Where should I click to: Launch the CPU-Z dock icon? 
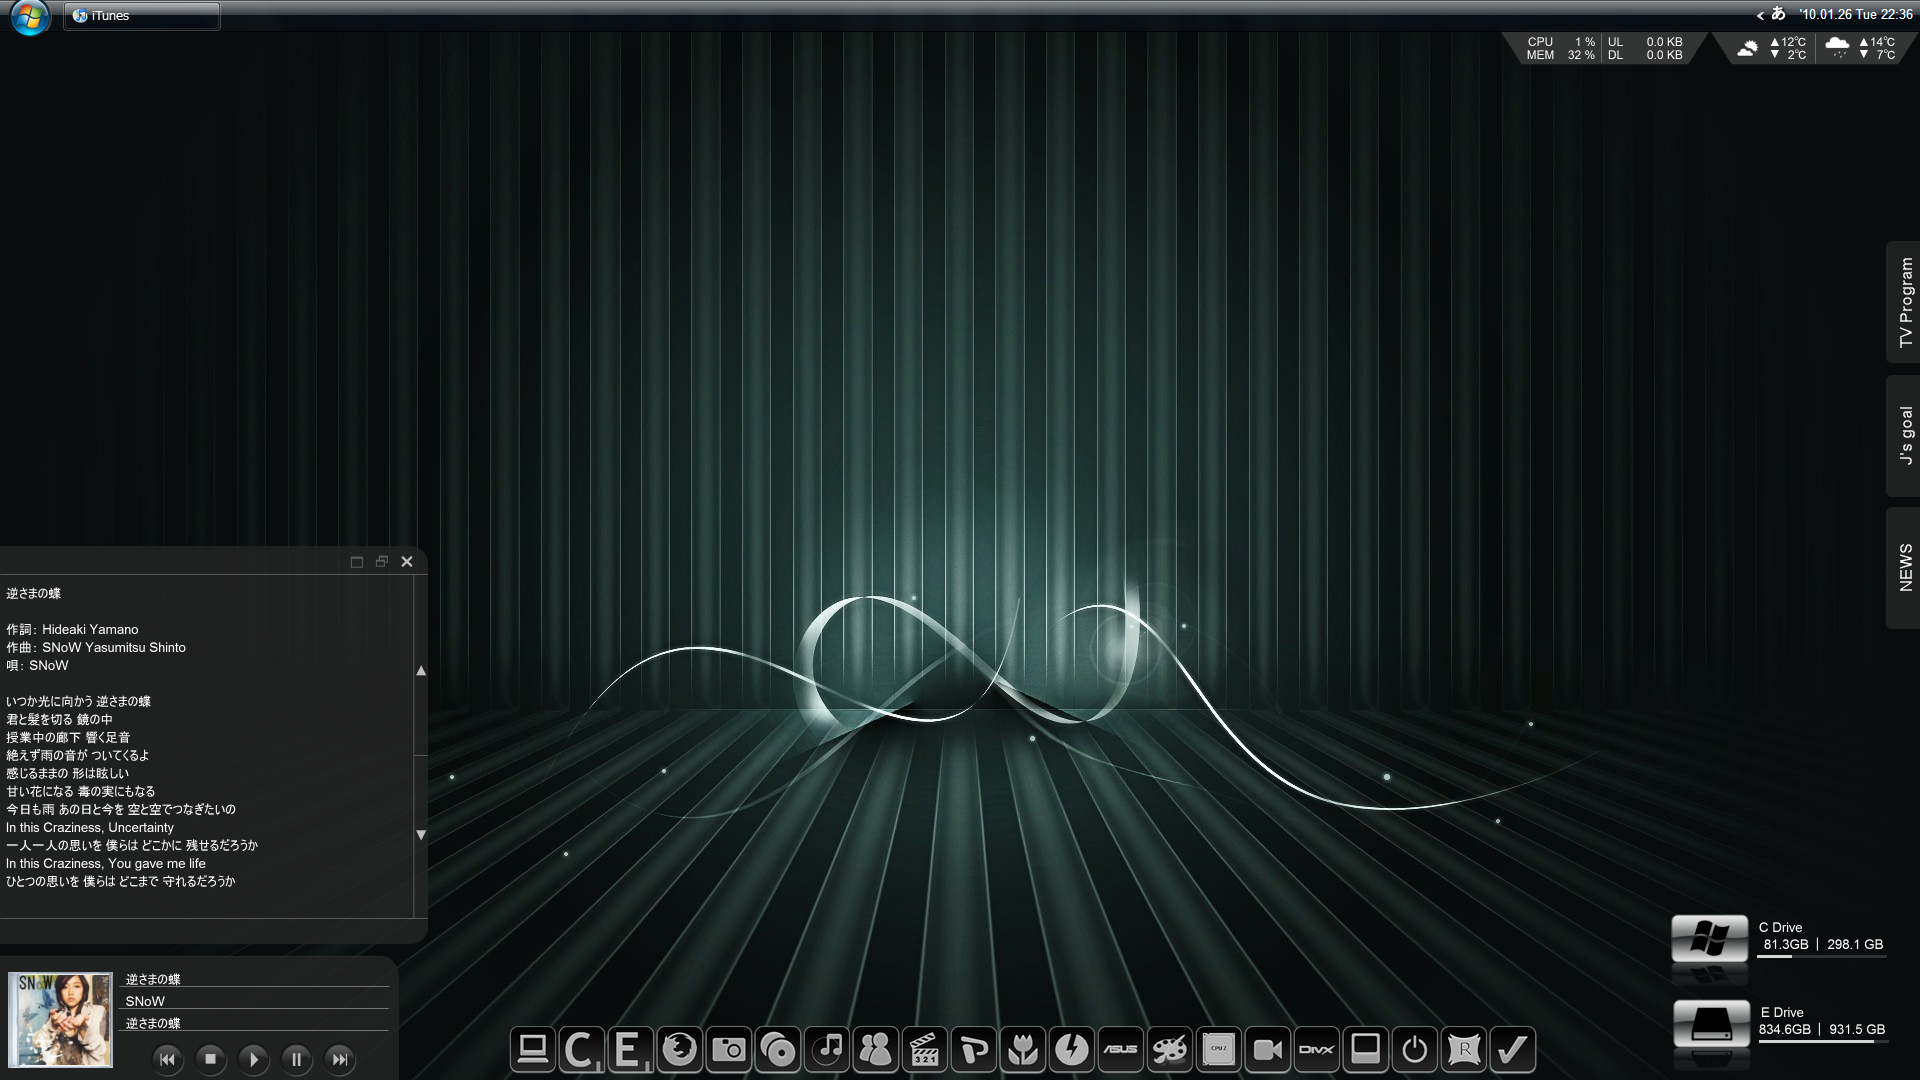(x=1218, y=1050)
